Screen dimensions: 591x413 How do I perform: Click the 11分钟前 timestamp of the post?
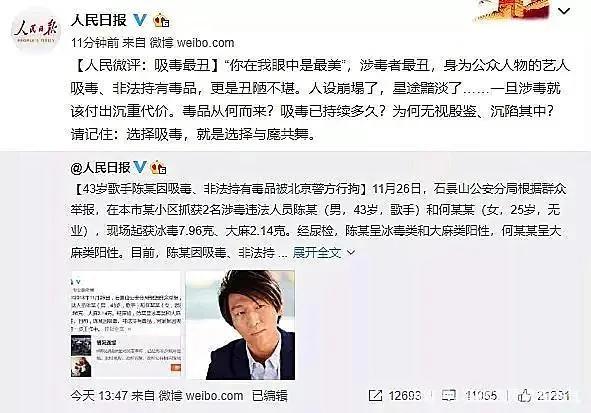click(x=95, y=43)
